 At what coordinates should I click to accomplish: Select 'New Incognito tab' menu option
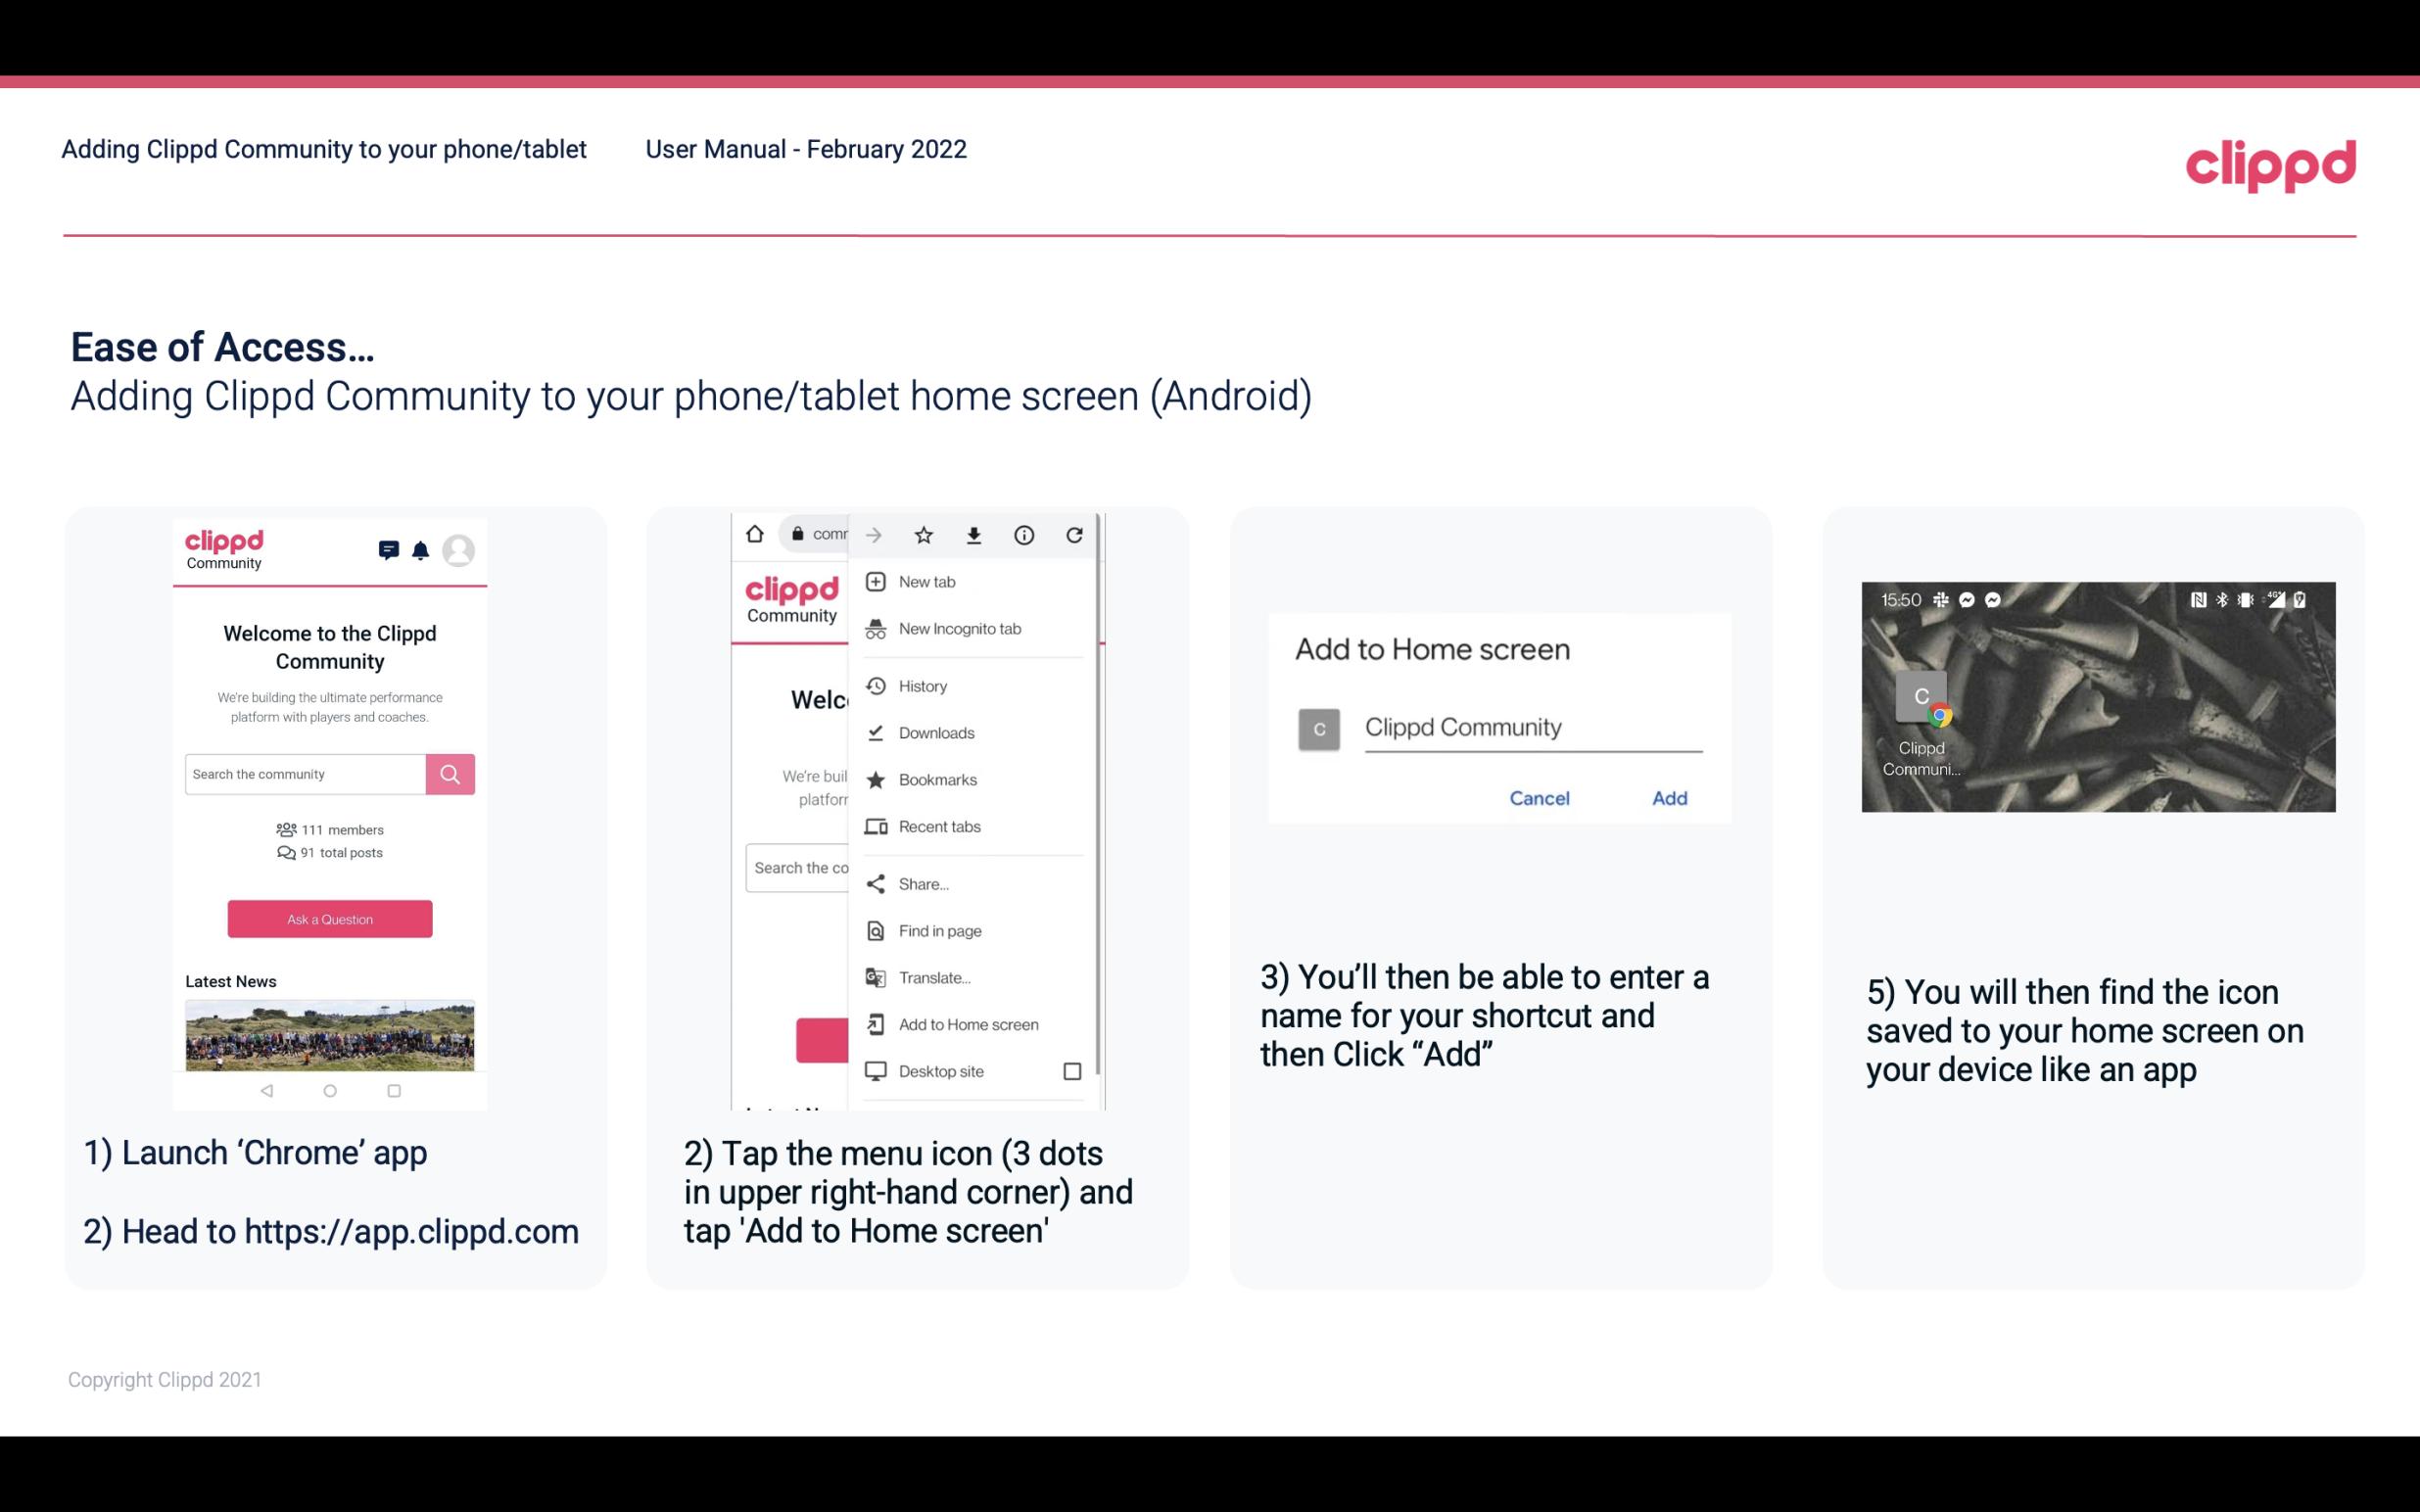pyautogui.click(x=960, y=629)
